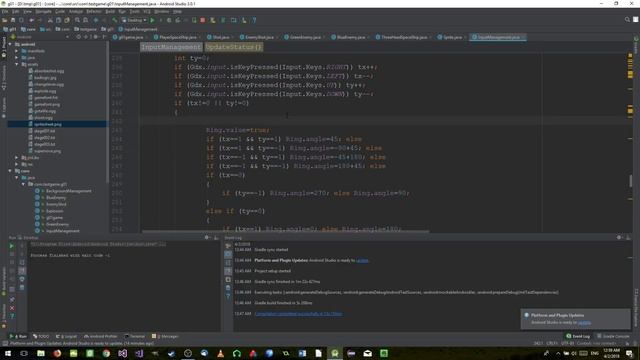Viewport: 640px width, 360px height.
Task: Switch to GreenEnemy.java editor tab
Action: pyautogui.click(x=304, y=37)
